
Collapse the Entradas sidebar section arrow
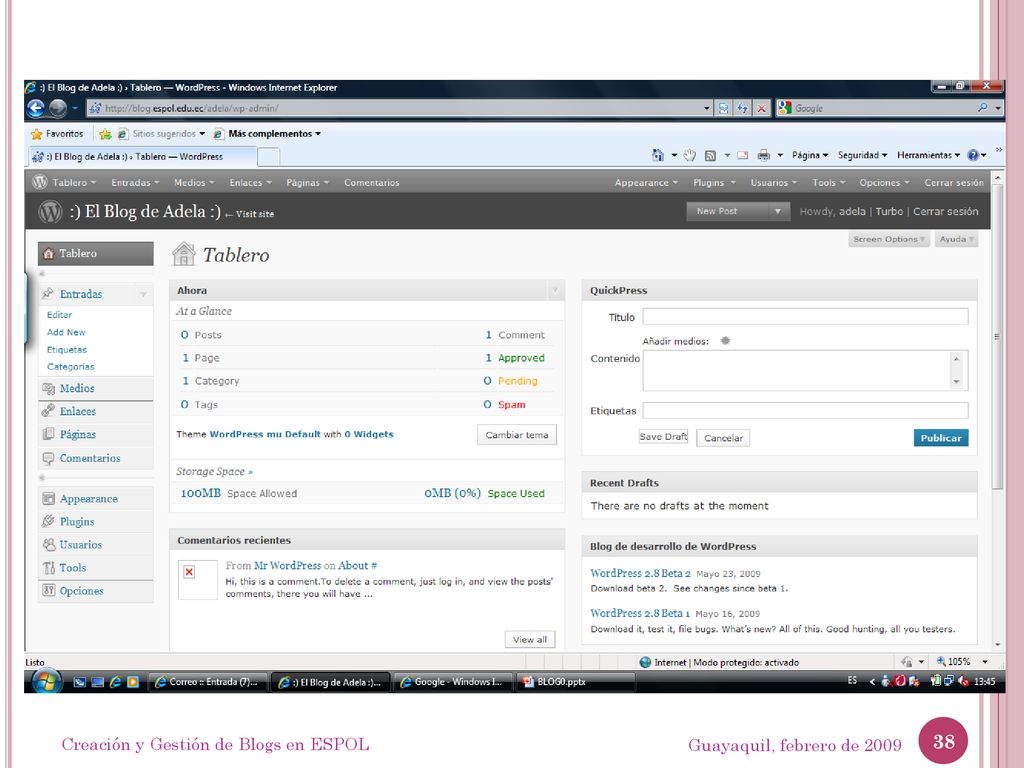click(143, 295)
